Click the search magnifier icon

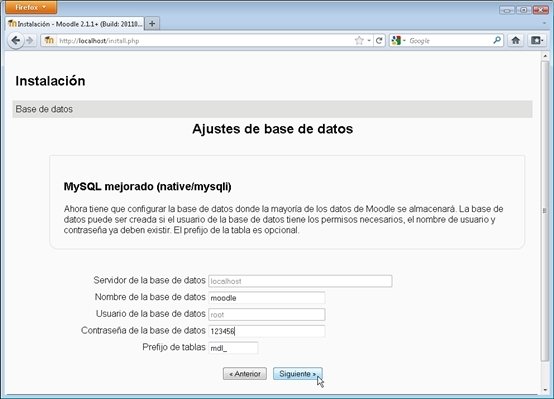[x=497, y=40]
